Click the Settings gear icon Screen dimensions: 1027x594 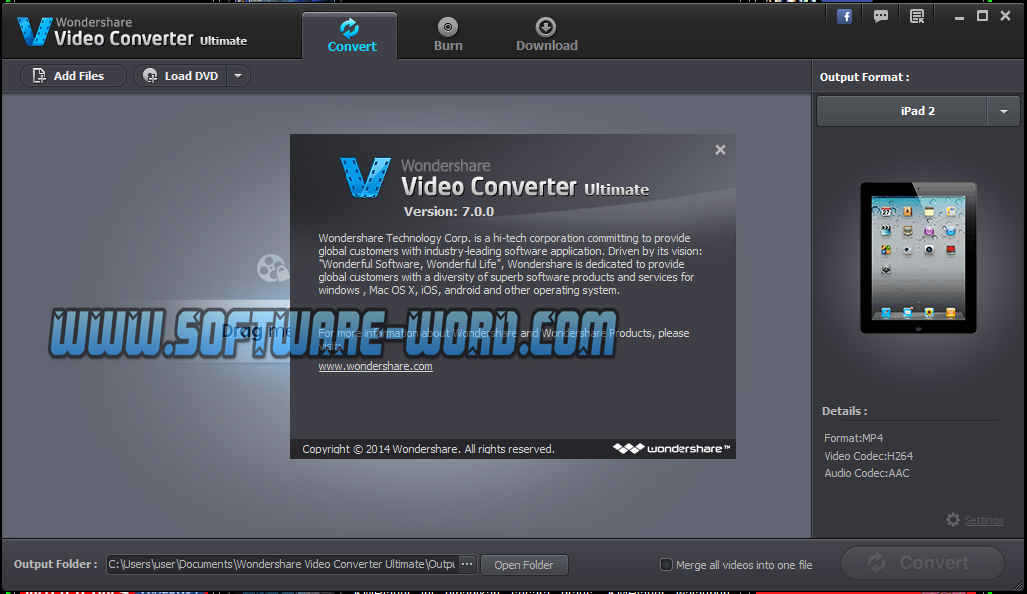(953, 519)
